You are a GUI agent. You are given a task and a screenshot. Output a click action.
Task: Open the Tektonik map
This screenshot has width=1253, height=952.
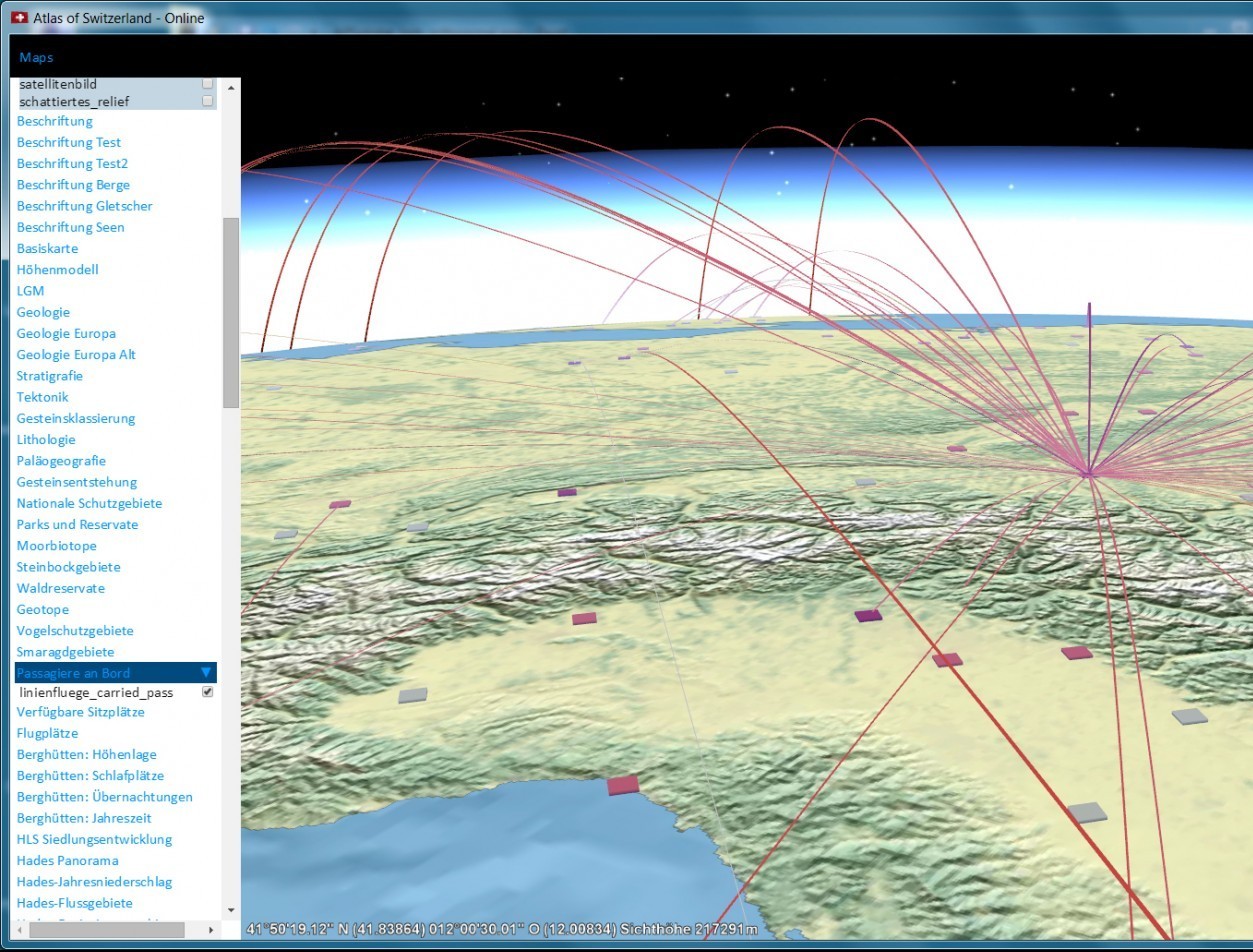click(43, 397)
